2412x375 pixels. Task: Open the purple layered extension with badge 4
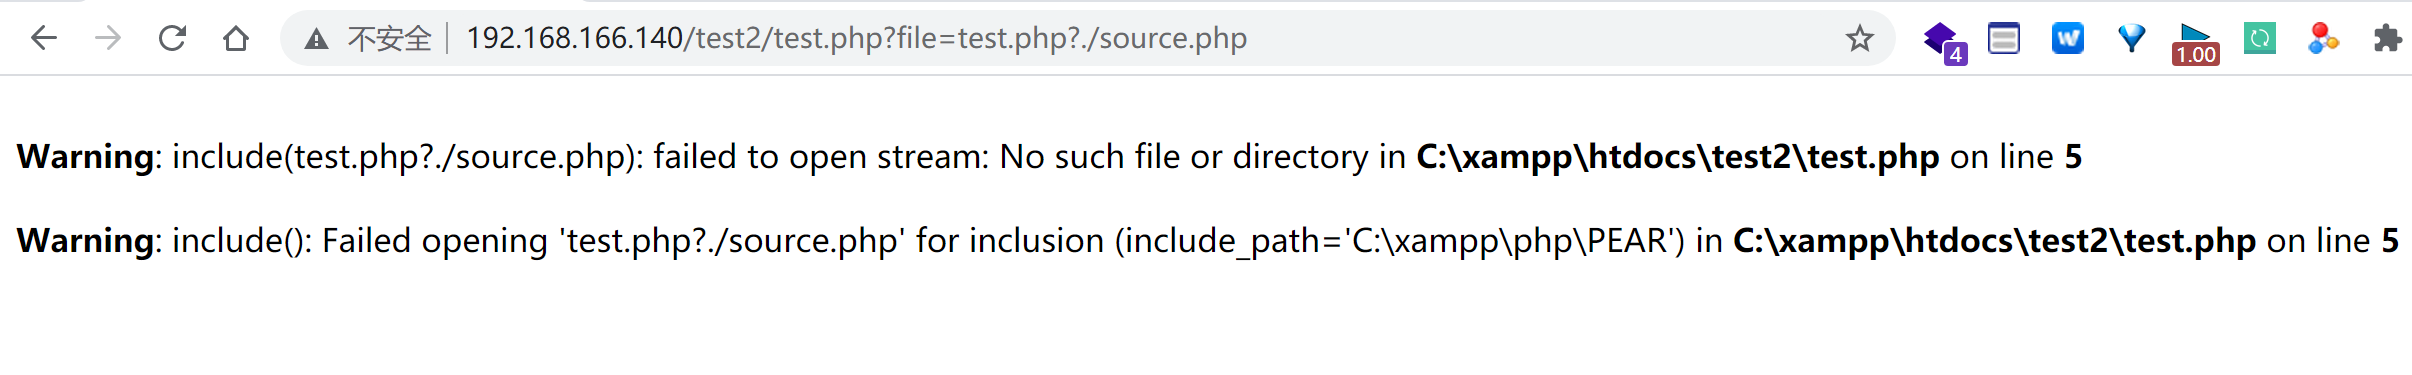pos(1944,42)
